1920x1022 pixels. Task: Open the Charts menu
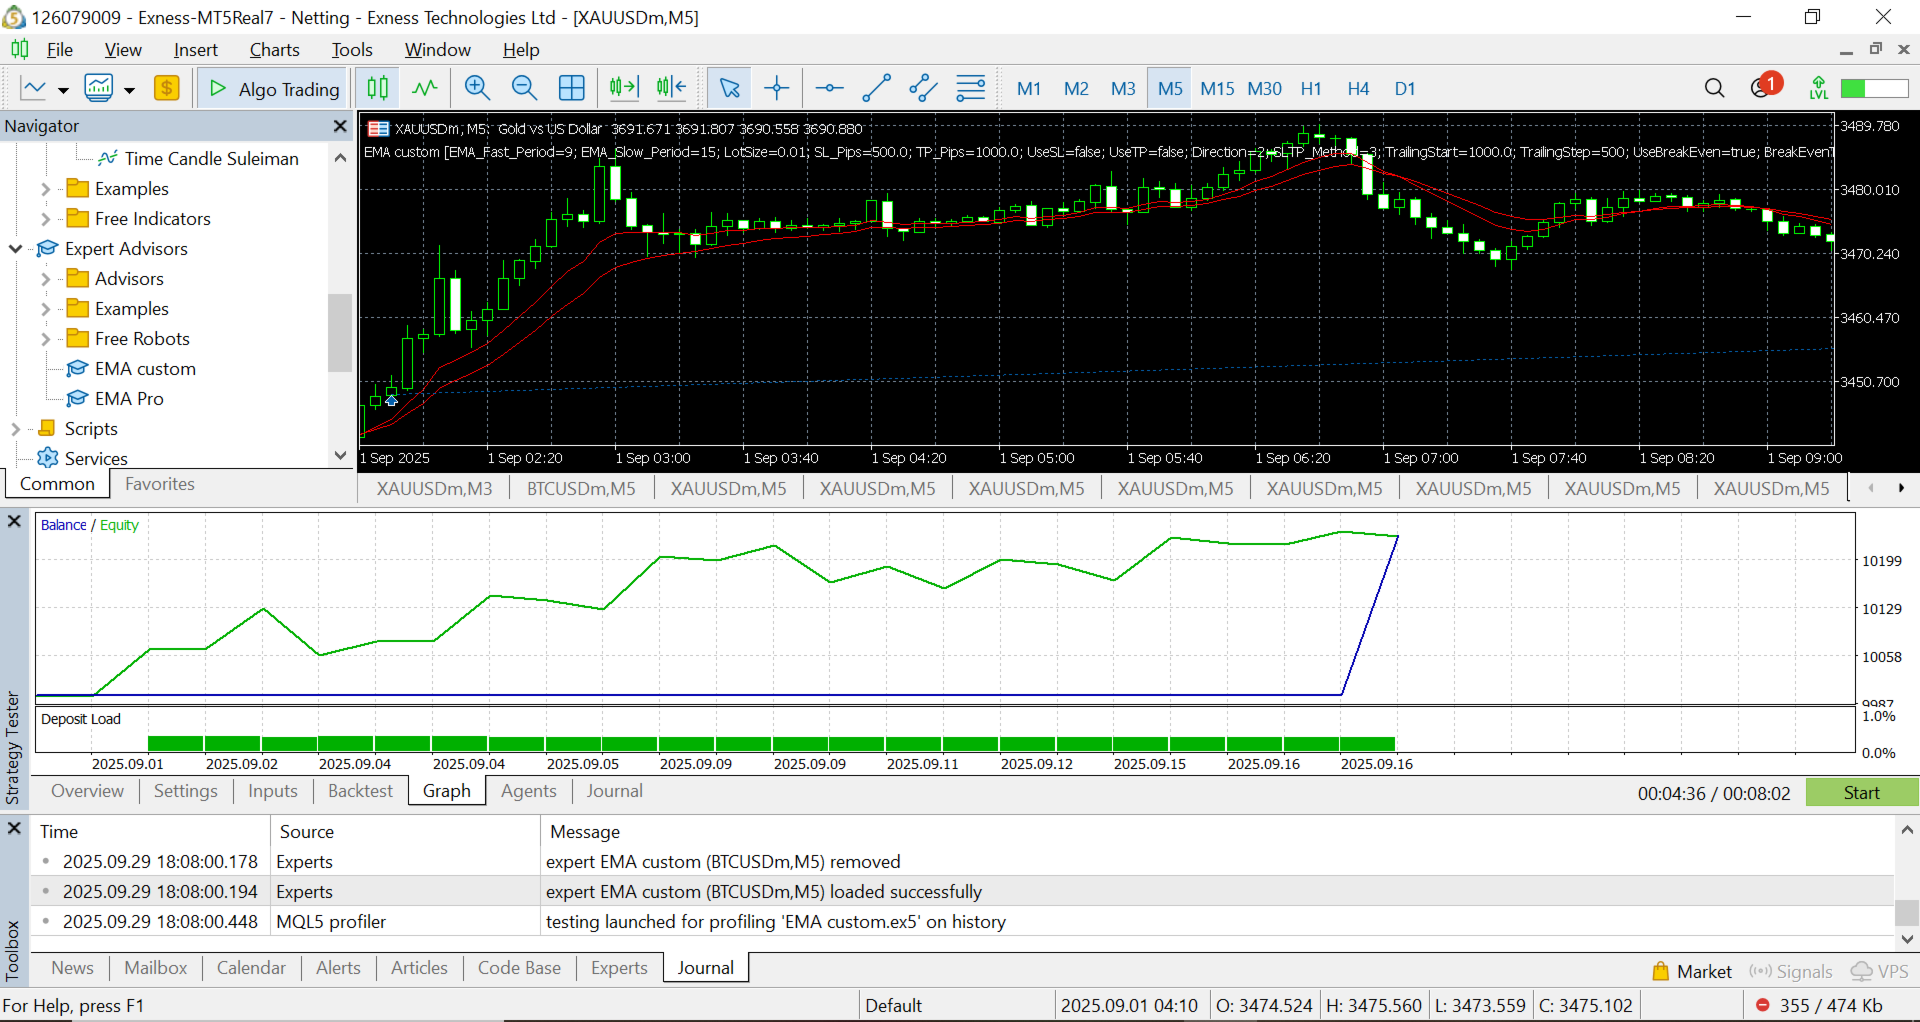(x=274, y=50)
